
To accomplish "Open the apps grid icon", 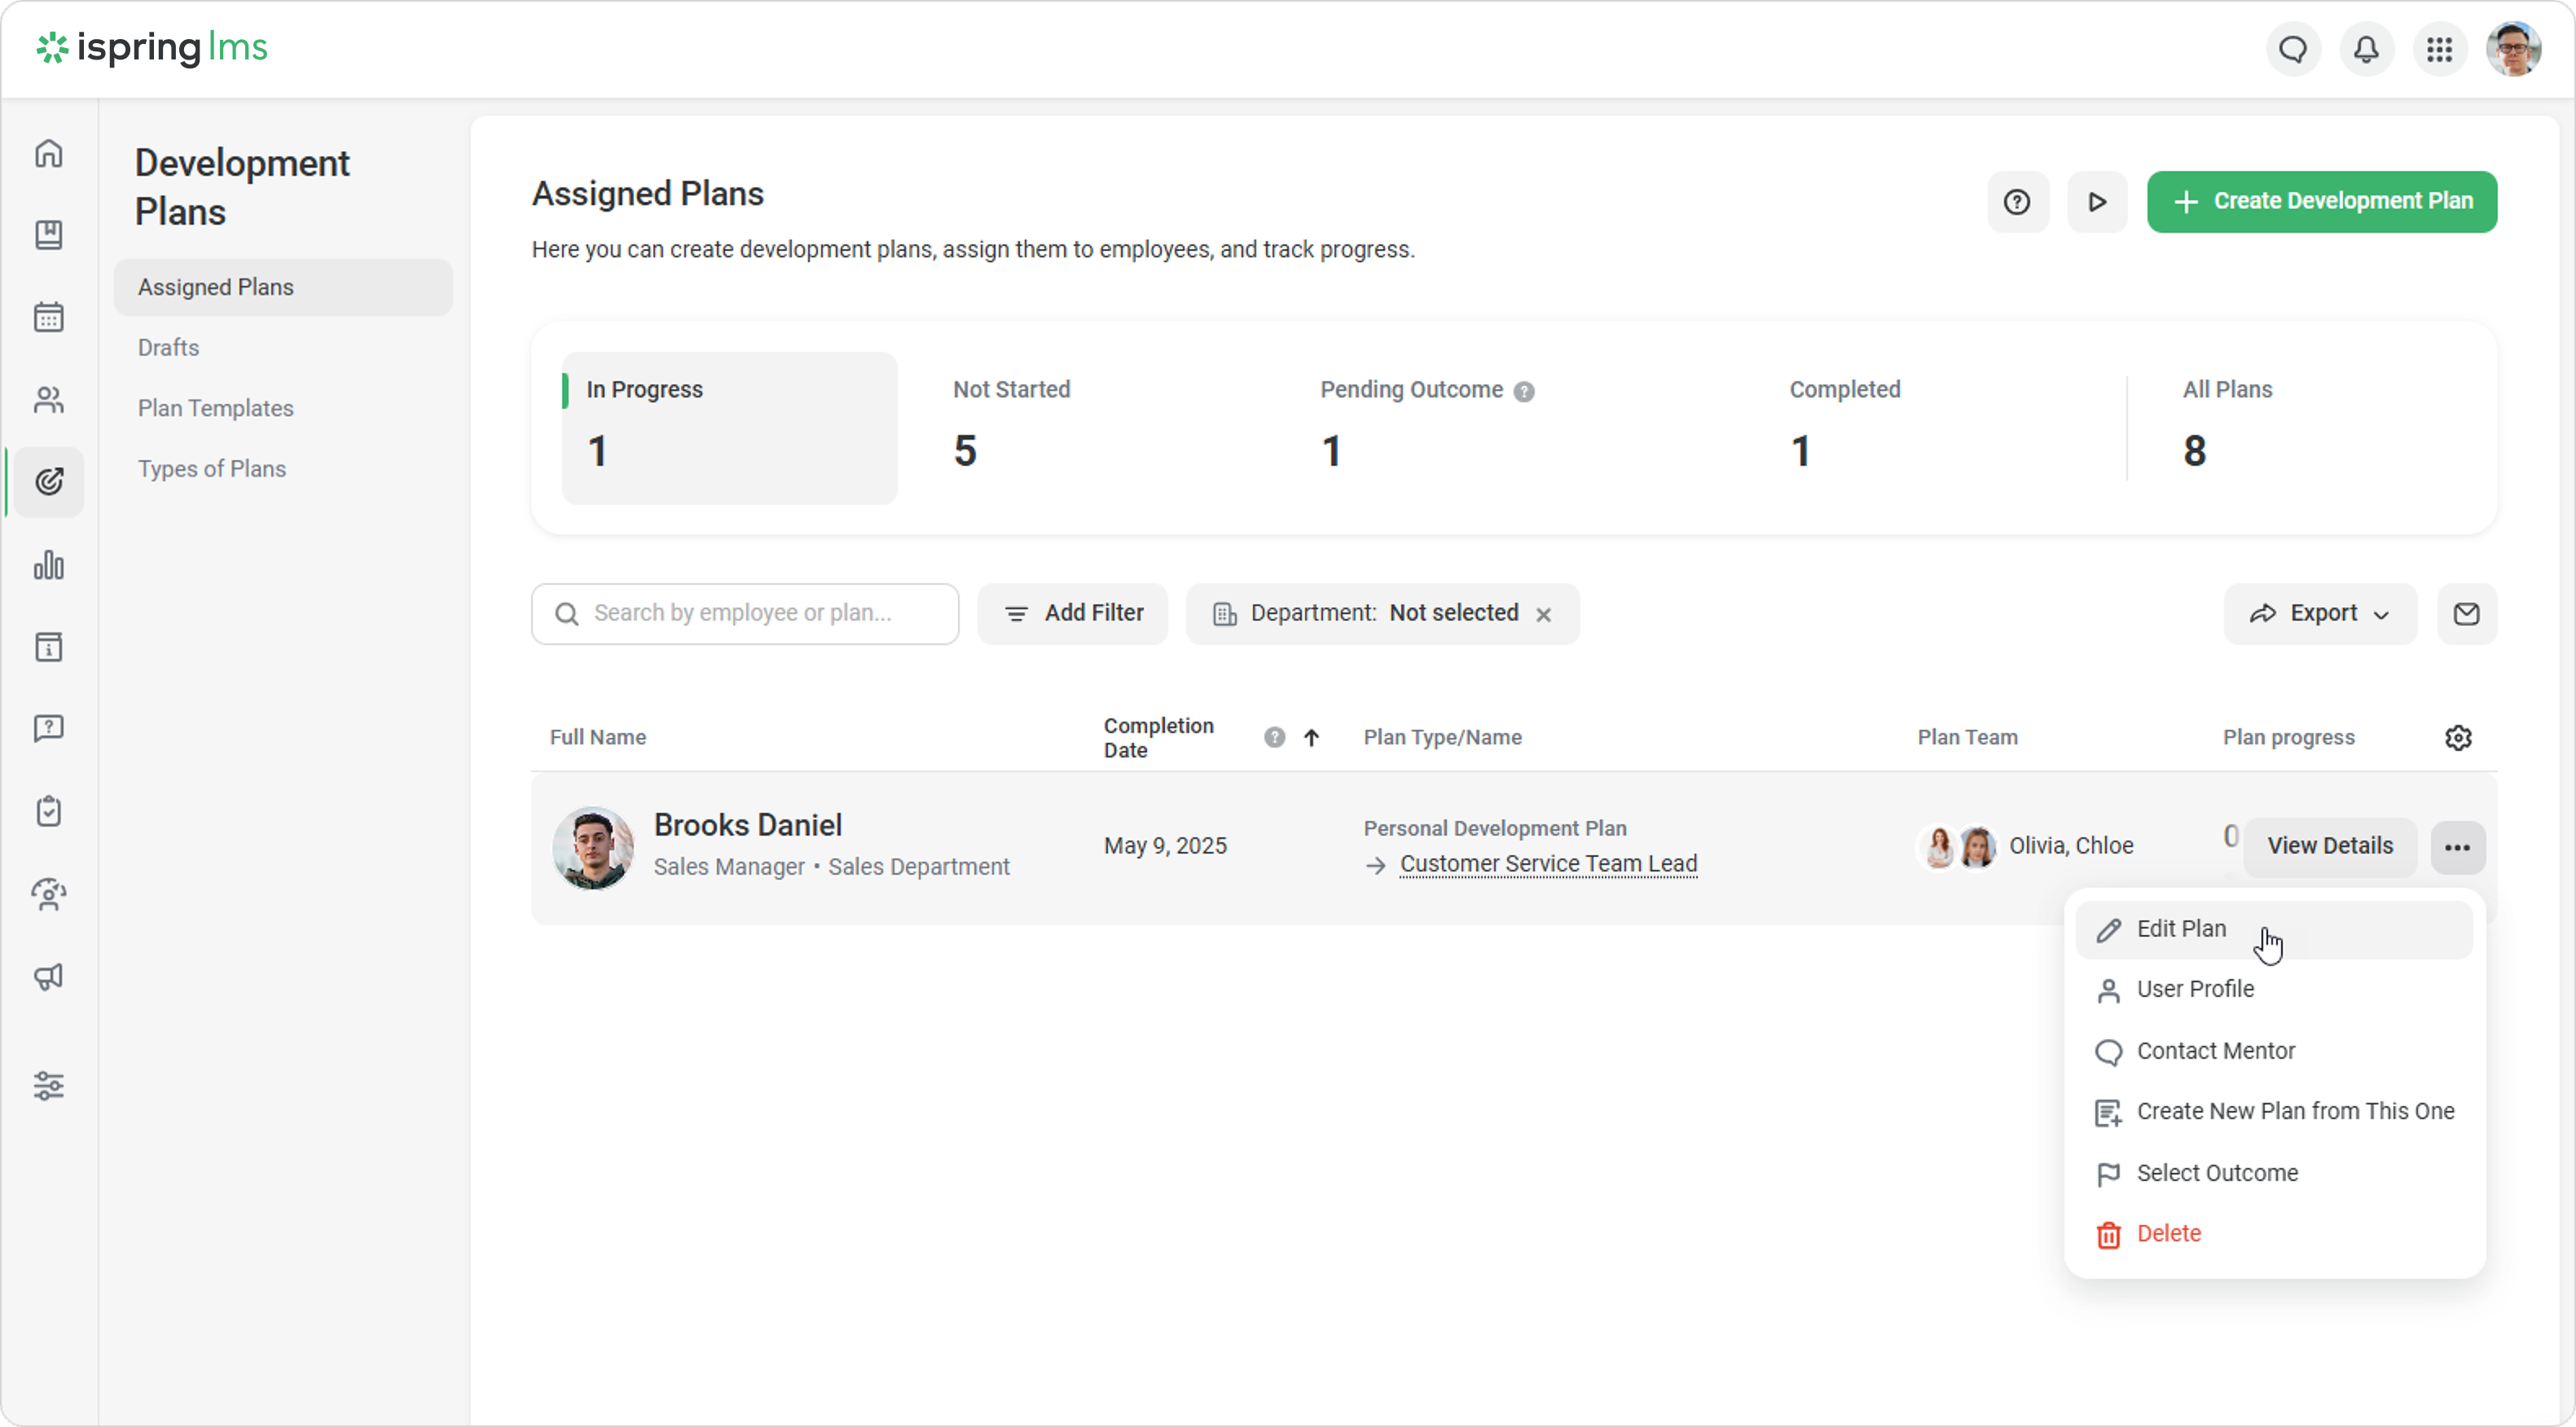I will [2439, 49].
